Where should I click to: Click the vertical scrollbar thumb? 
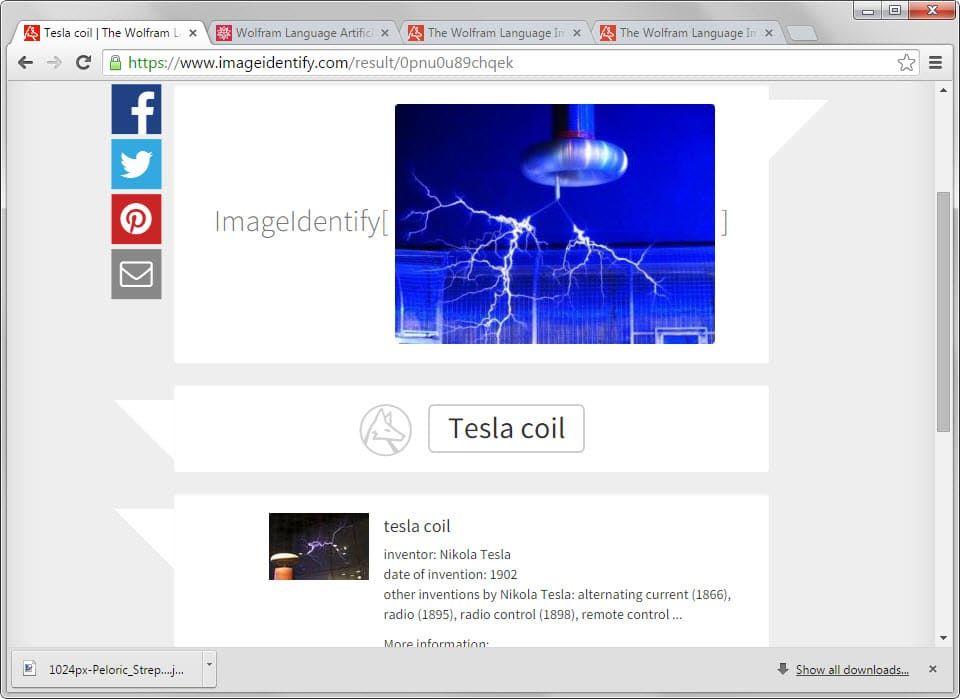[x=943, y=312]
